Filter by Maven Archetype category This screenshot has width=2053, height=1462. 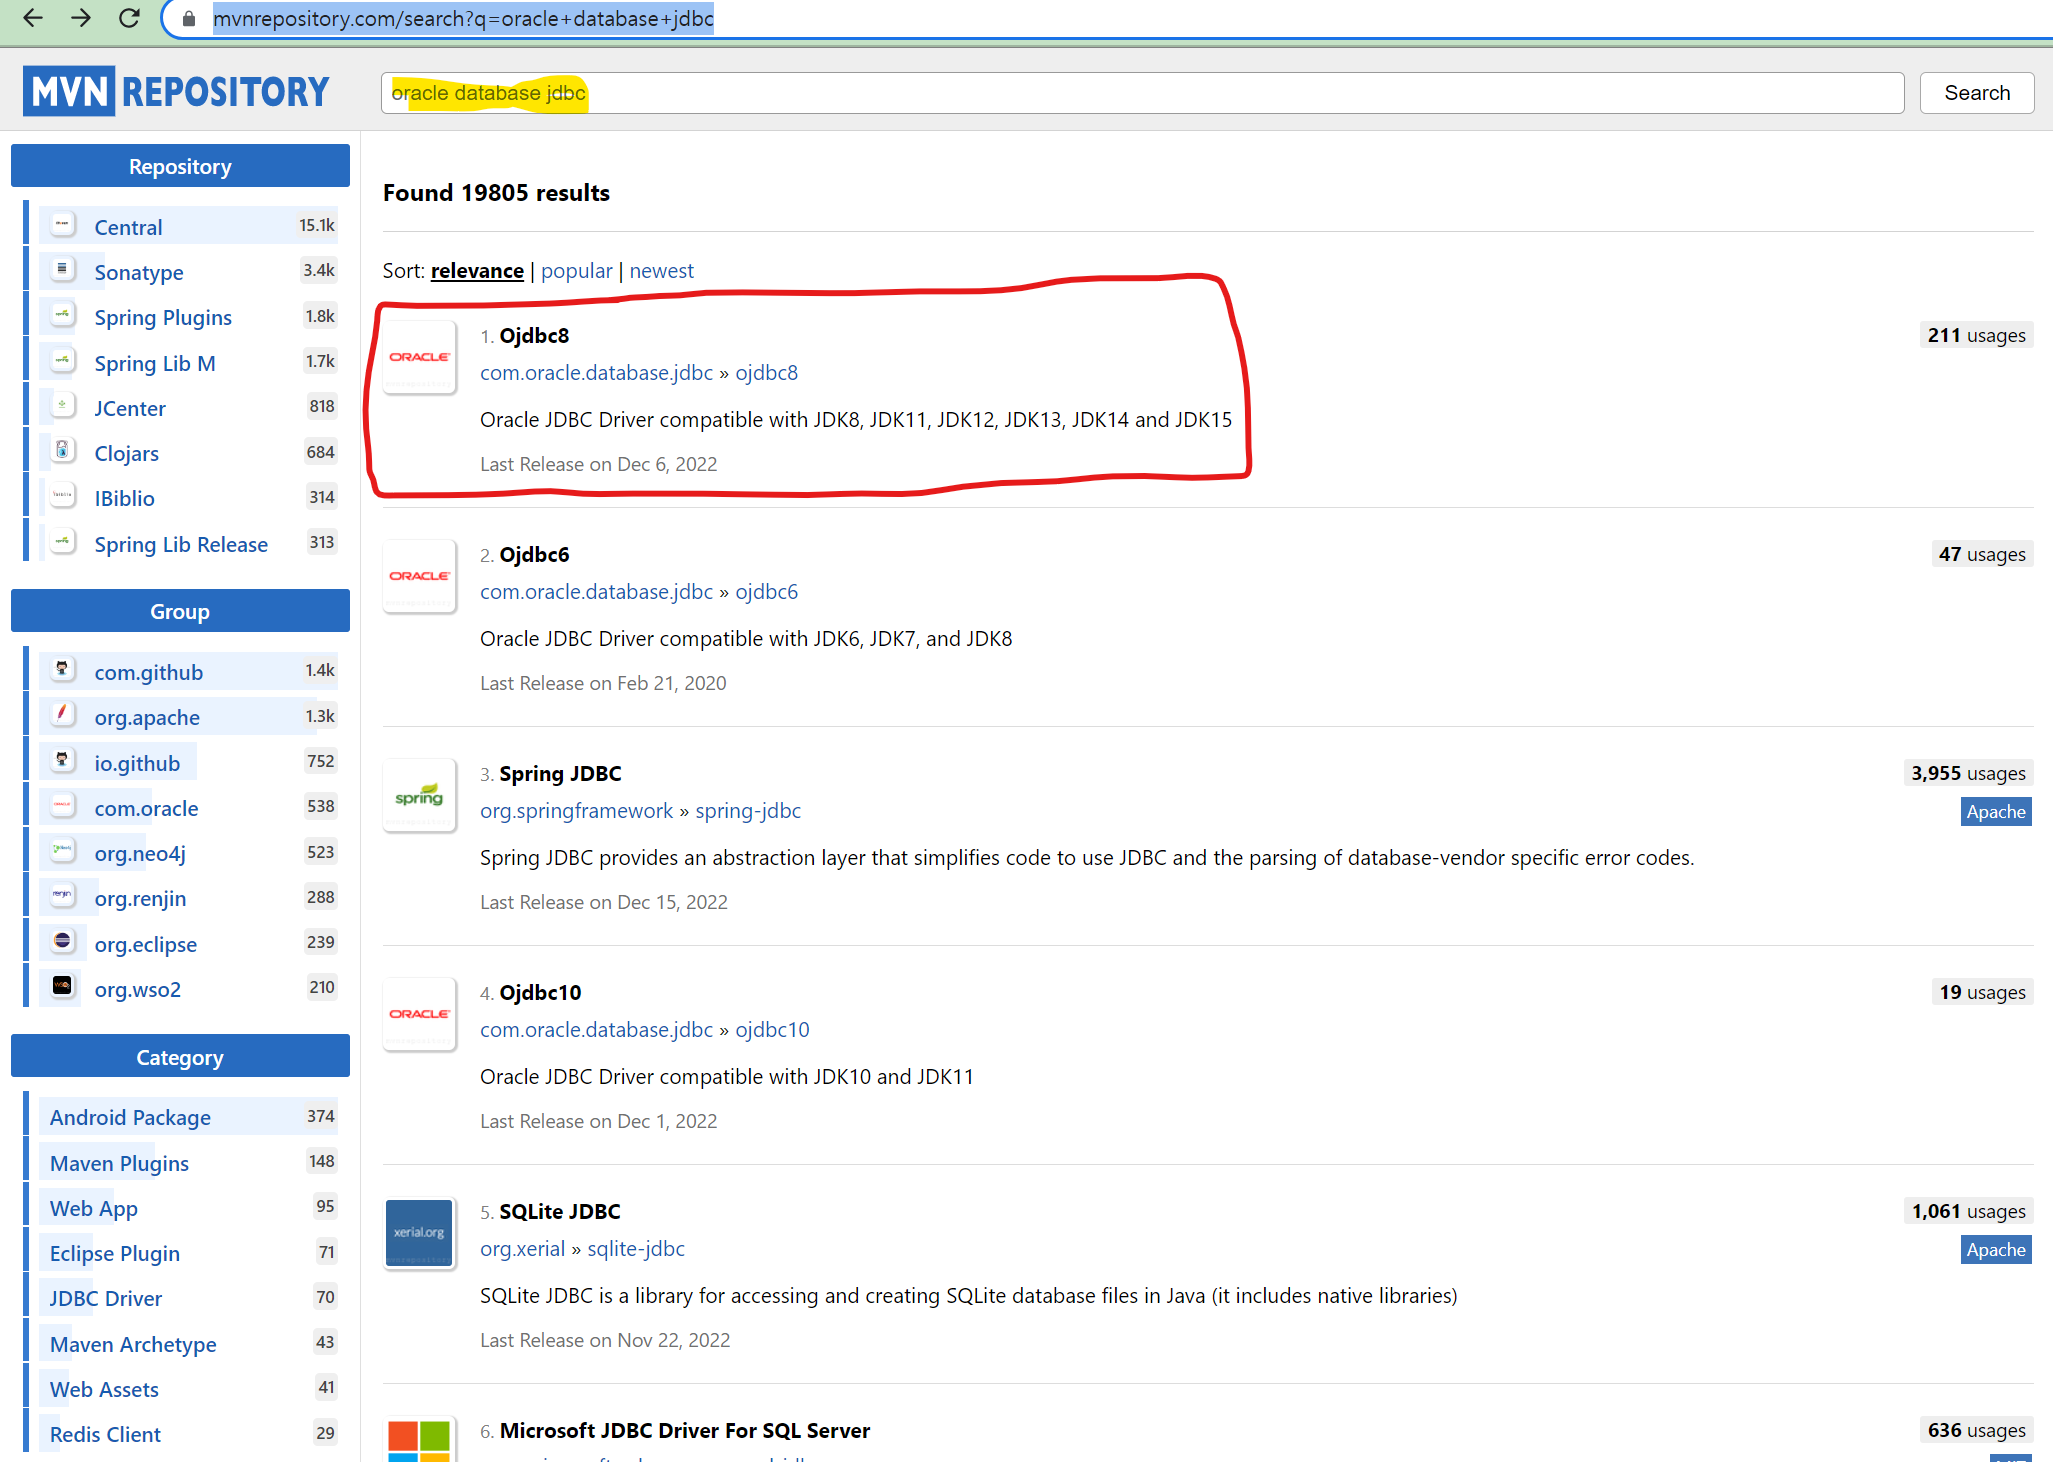133,1344
